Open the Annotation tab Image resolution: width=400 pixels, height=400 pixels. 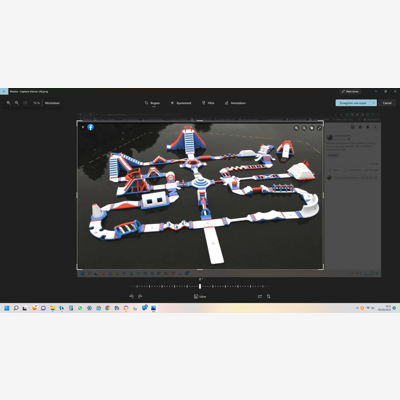[x=235, y=103]
